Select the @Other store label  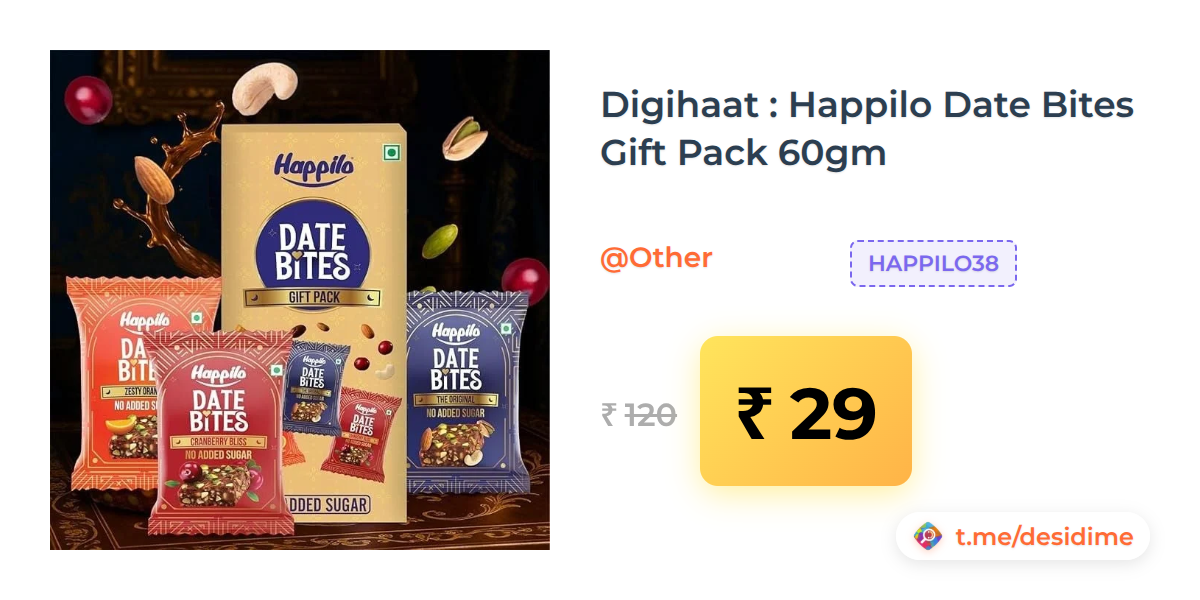[656, 258]
